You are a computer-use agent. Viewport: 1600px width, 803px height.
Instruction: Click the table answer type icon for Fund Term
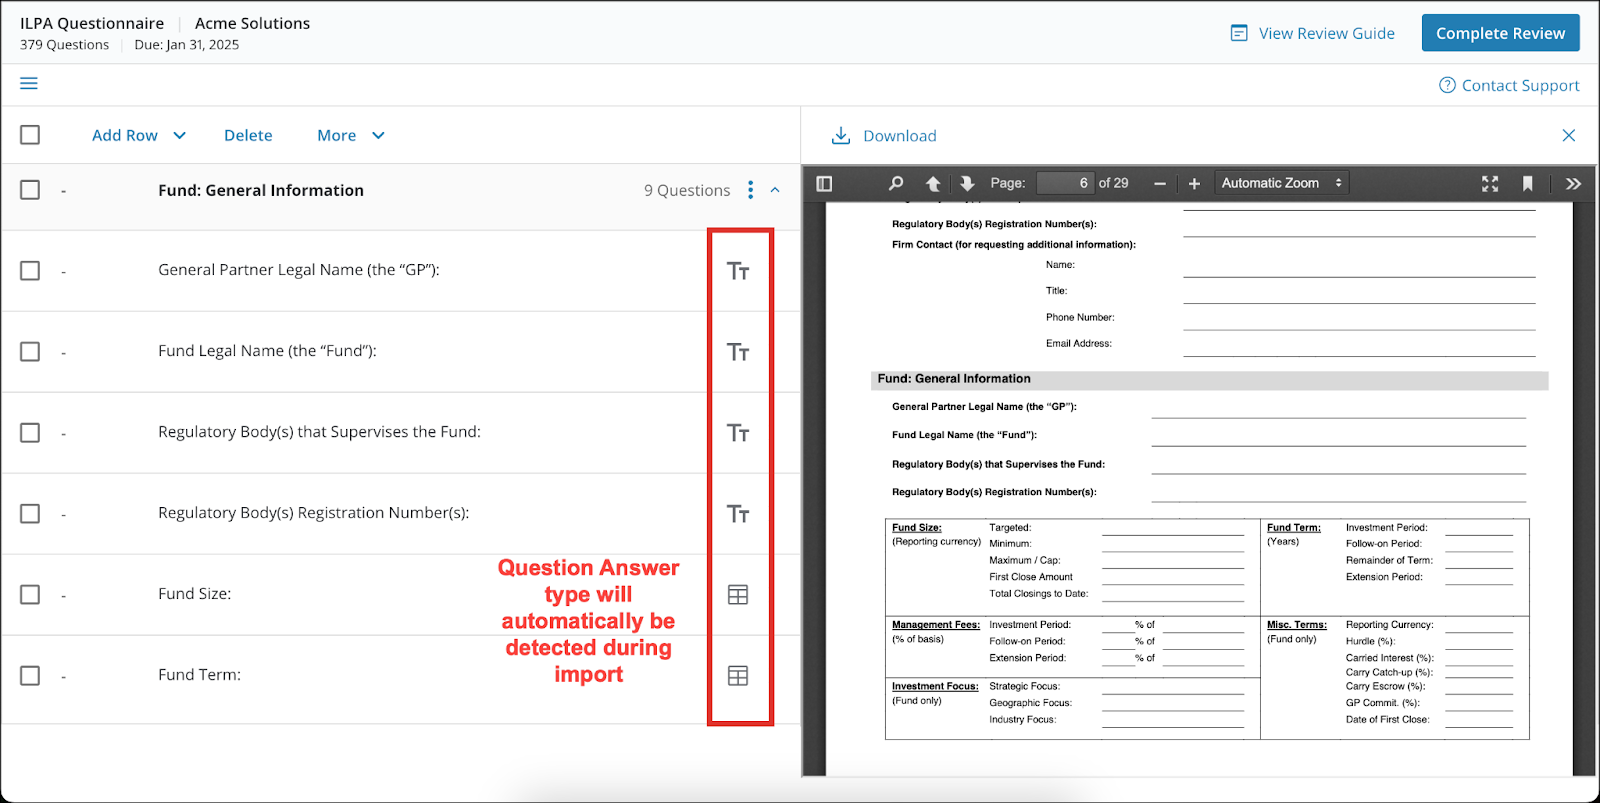point(738,676)
